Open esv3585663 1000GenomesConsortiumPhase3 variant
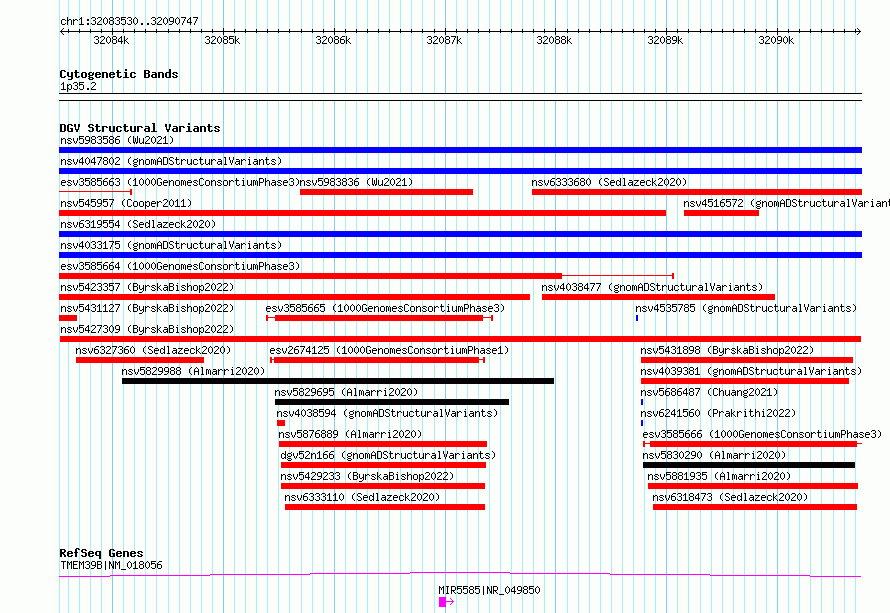Viewport: 890px width, 613px height. point(179,182)
